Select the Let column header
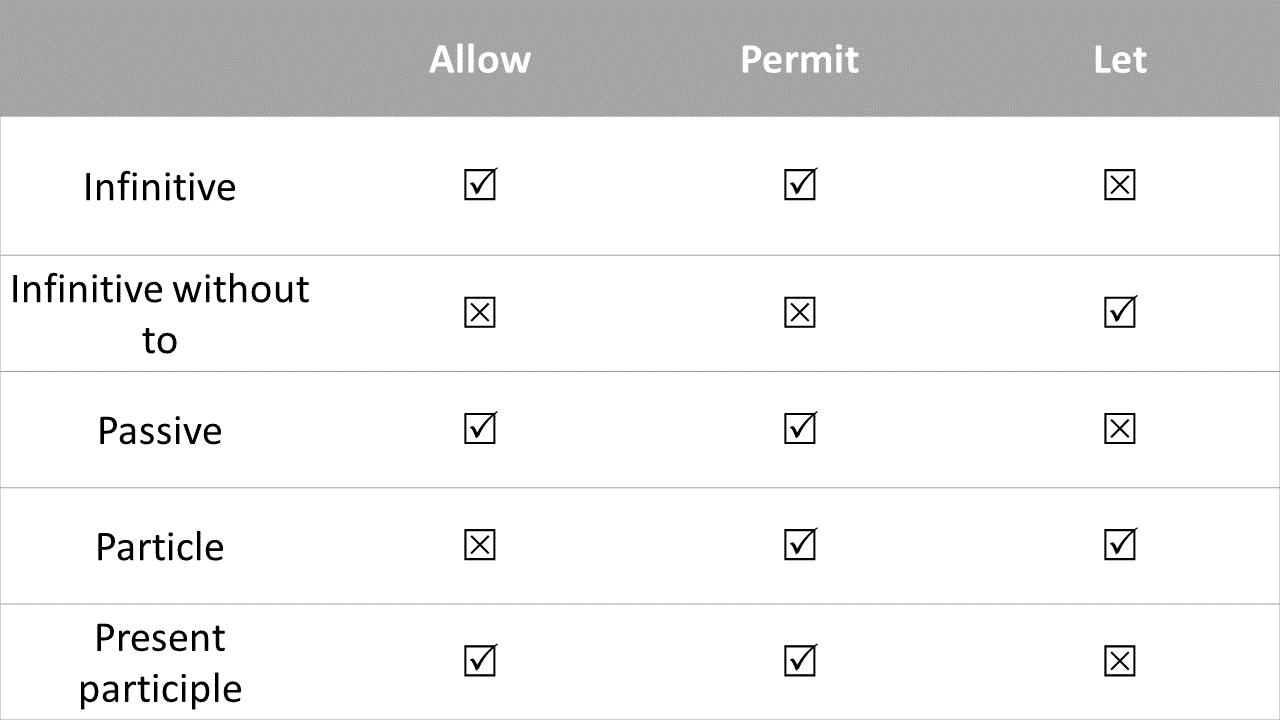The width and height of the screenshot is (1280, 720). pos(1120,60)
